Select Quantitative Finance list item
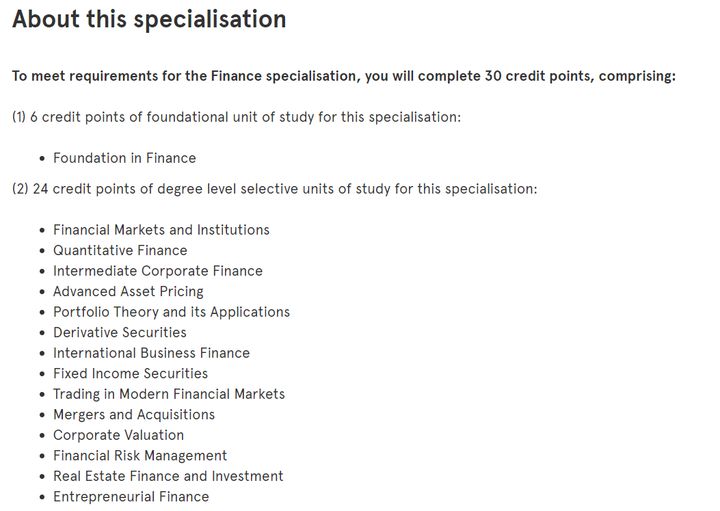Image resolution: width=720 pixels, height=511 pixels. 120,250
